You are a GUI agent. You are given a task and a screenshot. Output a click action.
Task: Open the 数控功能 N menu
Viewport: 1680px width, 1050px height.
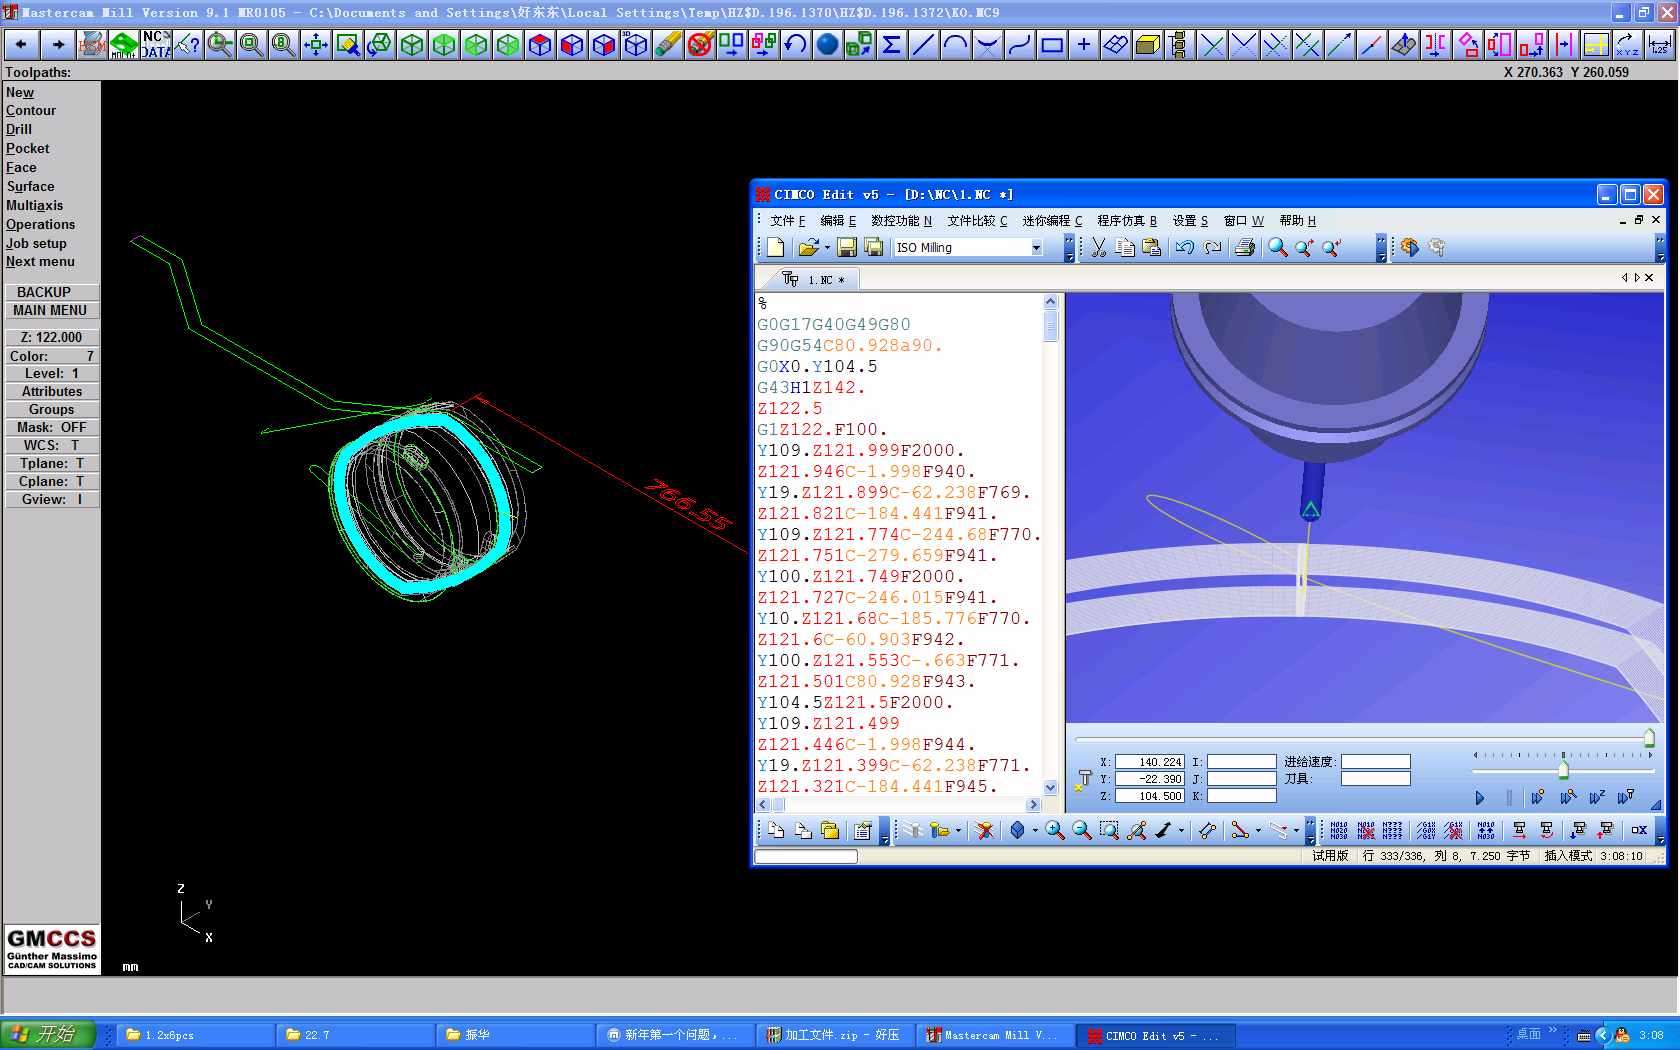[x=901, y=221]
